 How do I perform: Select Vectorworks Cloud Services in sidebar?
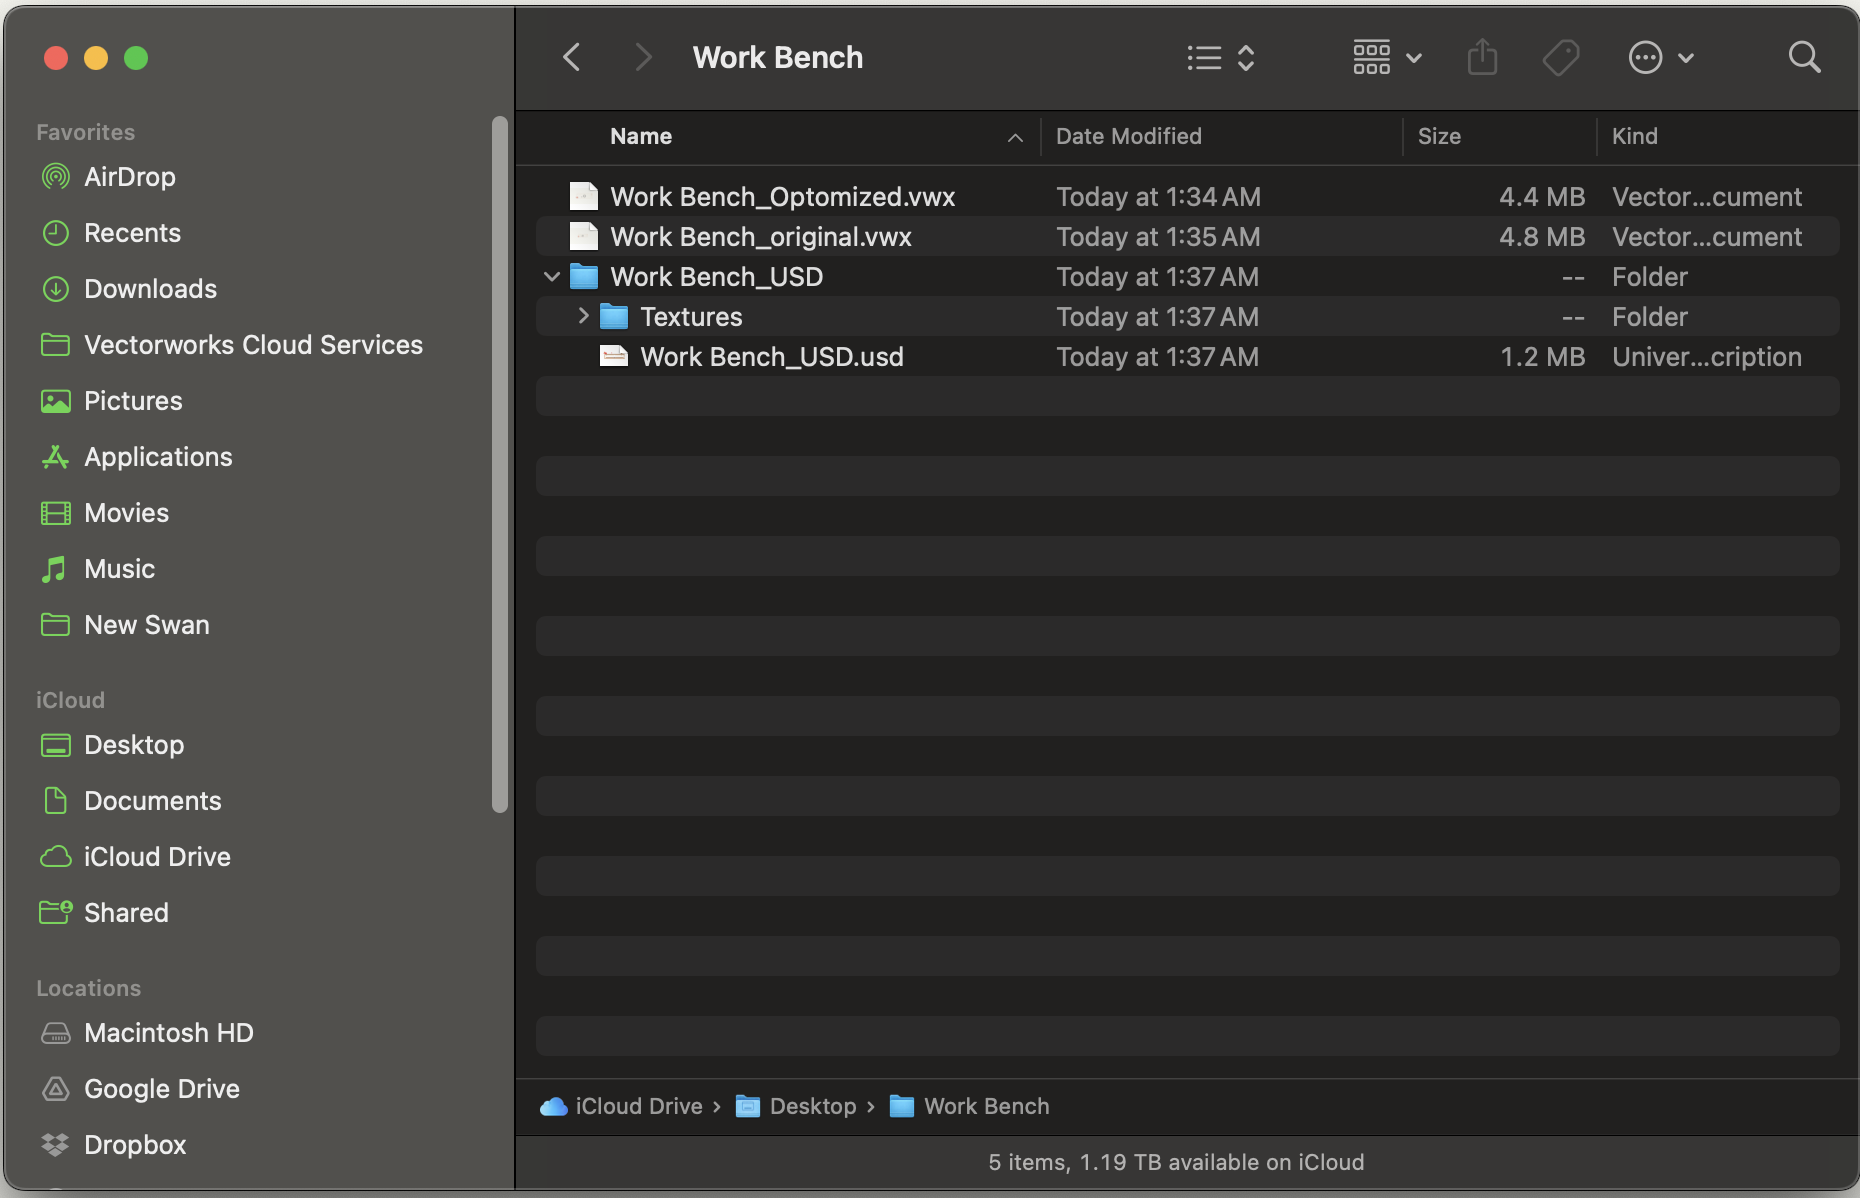252,345
